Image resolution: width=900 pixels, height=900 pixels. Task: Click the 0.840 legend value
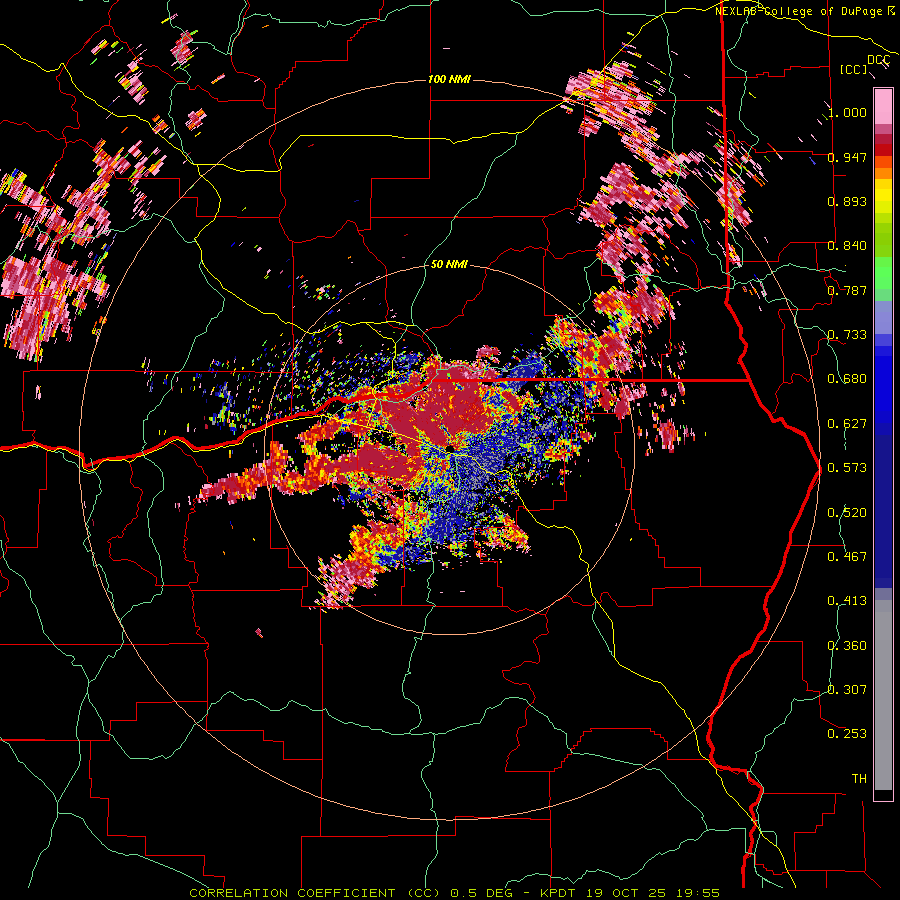[847, 246]
